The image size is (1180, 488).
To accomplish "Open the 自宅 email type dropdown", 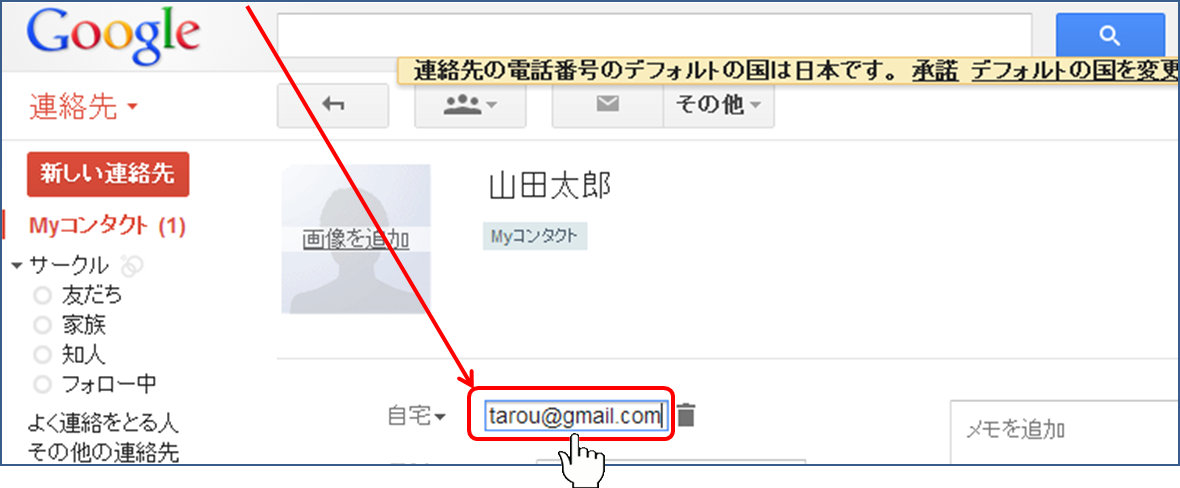I will click(x=416, y=417).
